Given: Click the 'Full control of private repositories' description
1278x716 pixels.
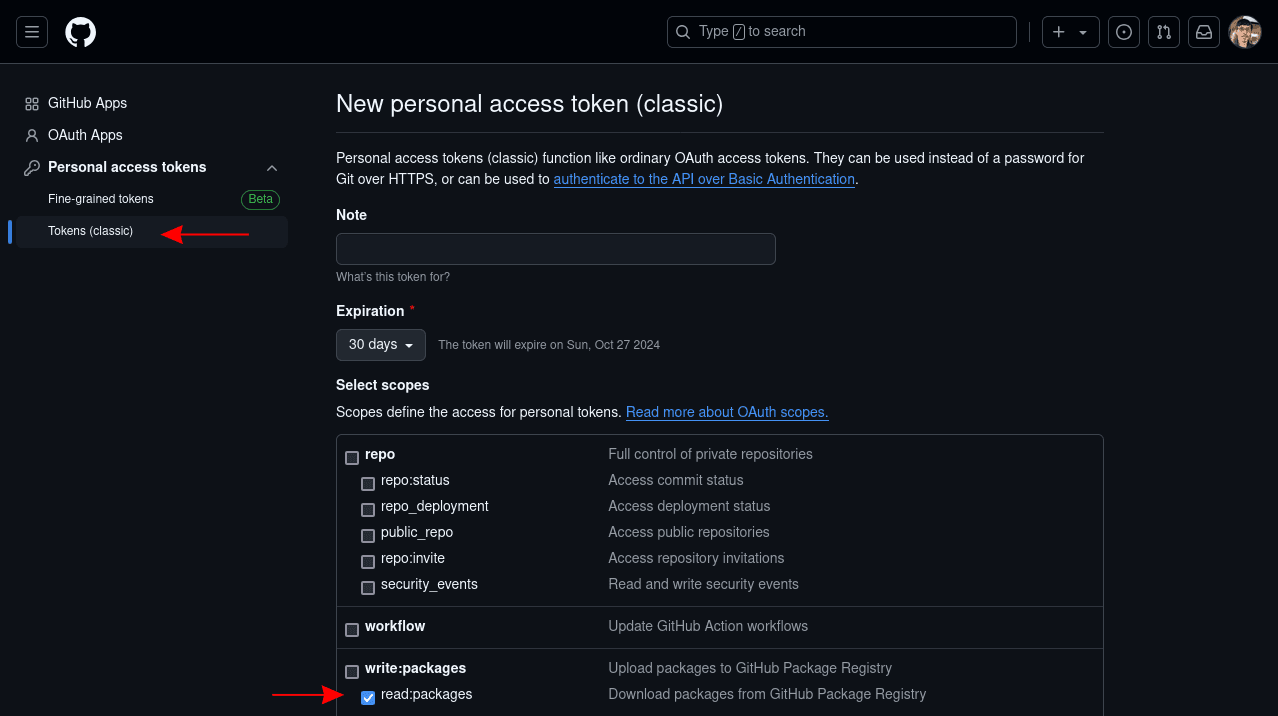Looking at the screenshot, I should click(711, 454).
